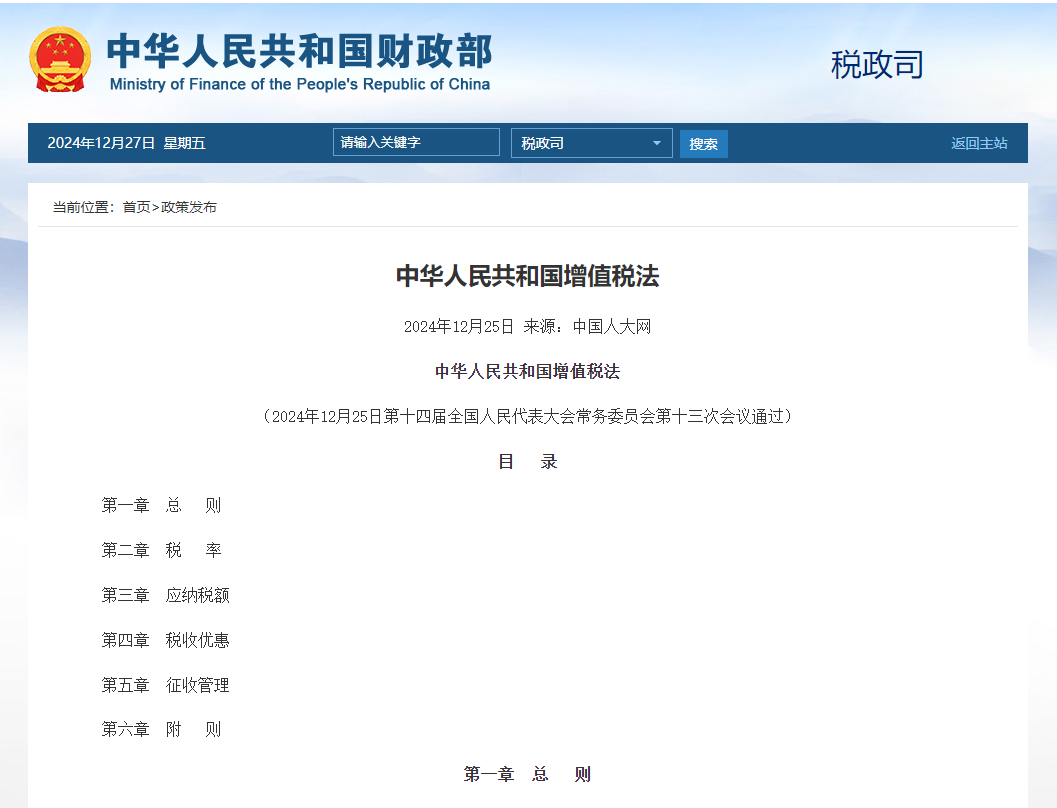Image resolution: width=1057 pixels, height=808 pixels.
Task: Click 第四章 税收优惠 chapter listing
Action: click(x=165, y=640)
